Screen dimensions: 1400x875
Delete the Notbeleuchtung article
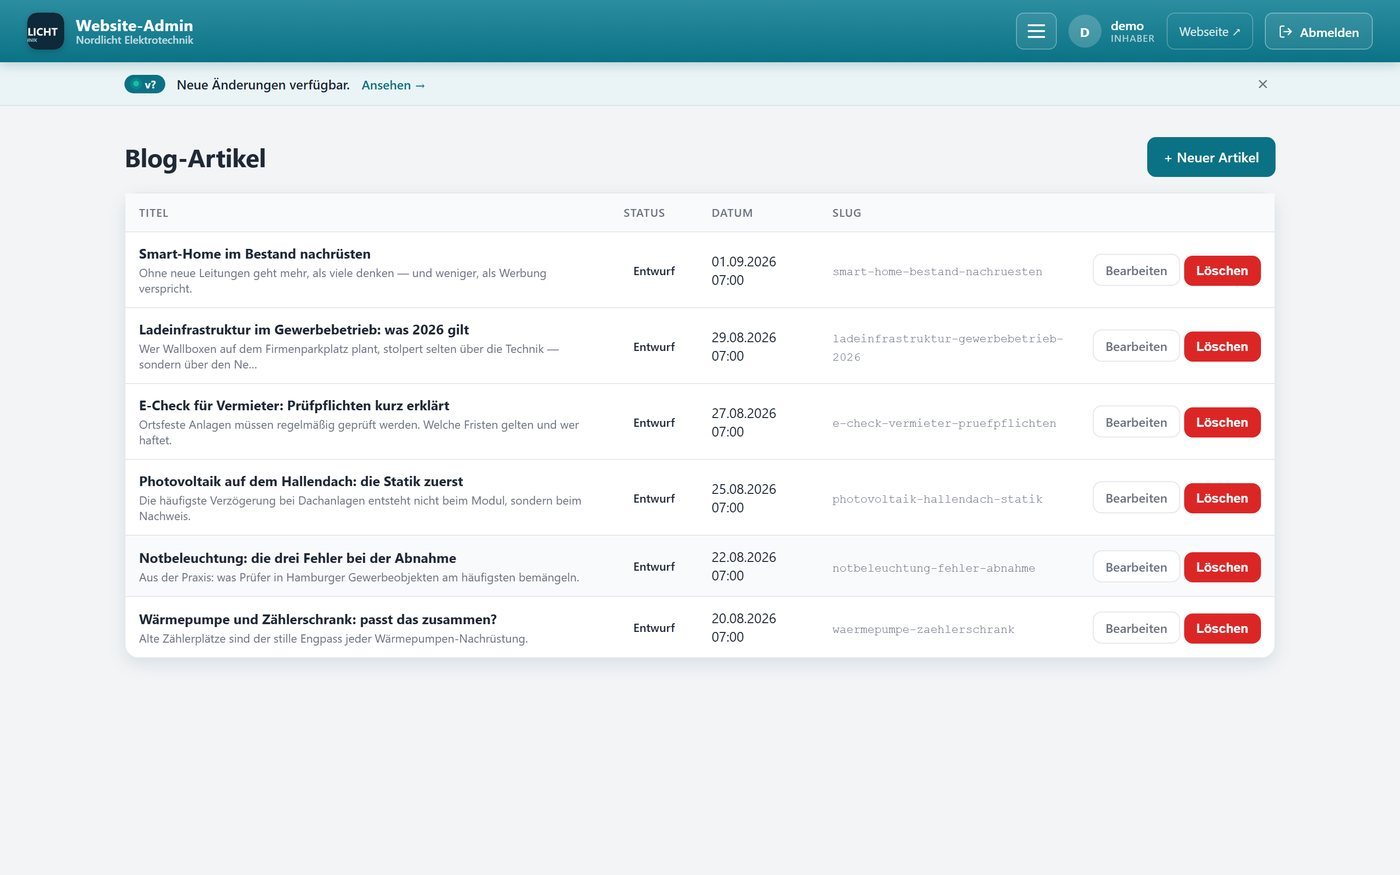click(x=1222, y=567)
